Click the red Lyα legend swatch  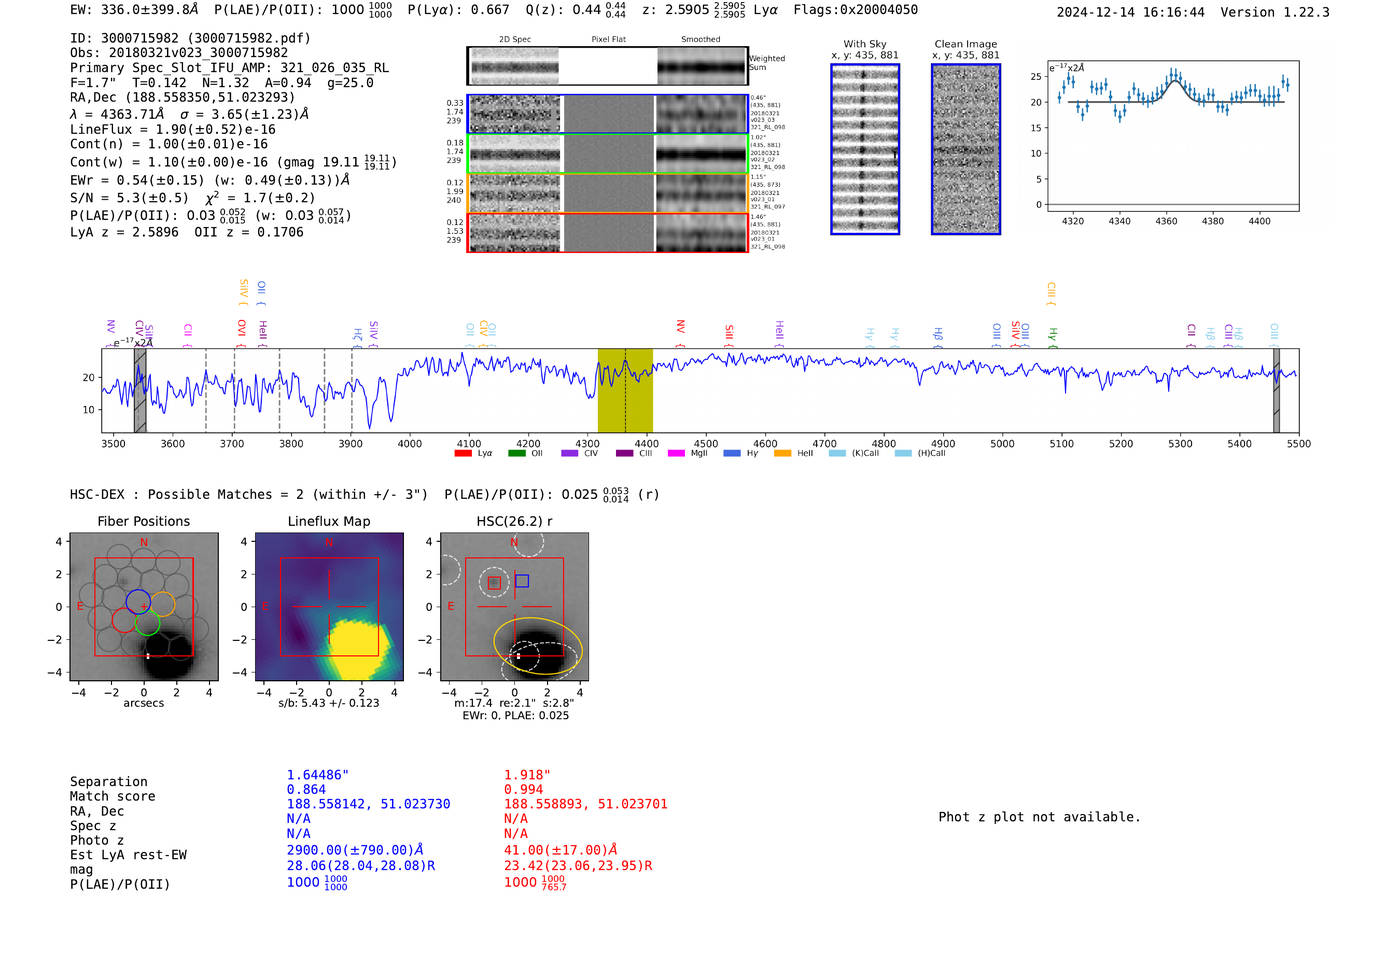point(463,453)
